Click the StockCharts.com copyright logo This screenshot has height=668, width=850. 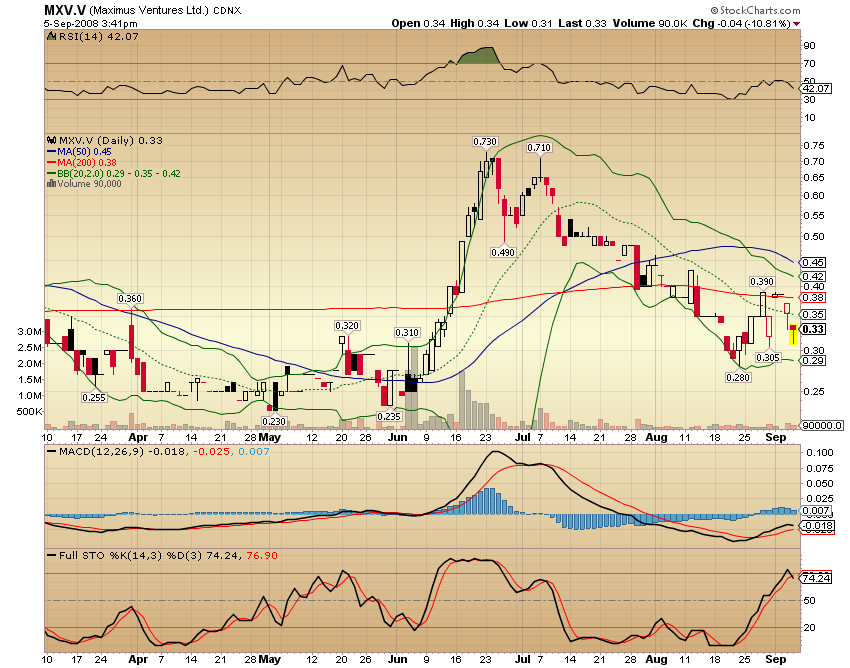pos(755,10)
